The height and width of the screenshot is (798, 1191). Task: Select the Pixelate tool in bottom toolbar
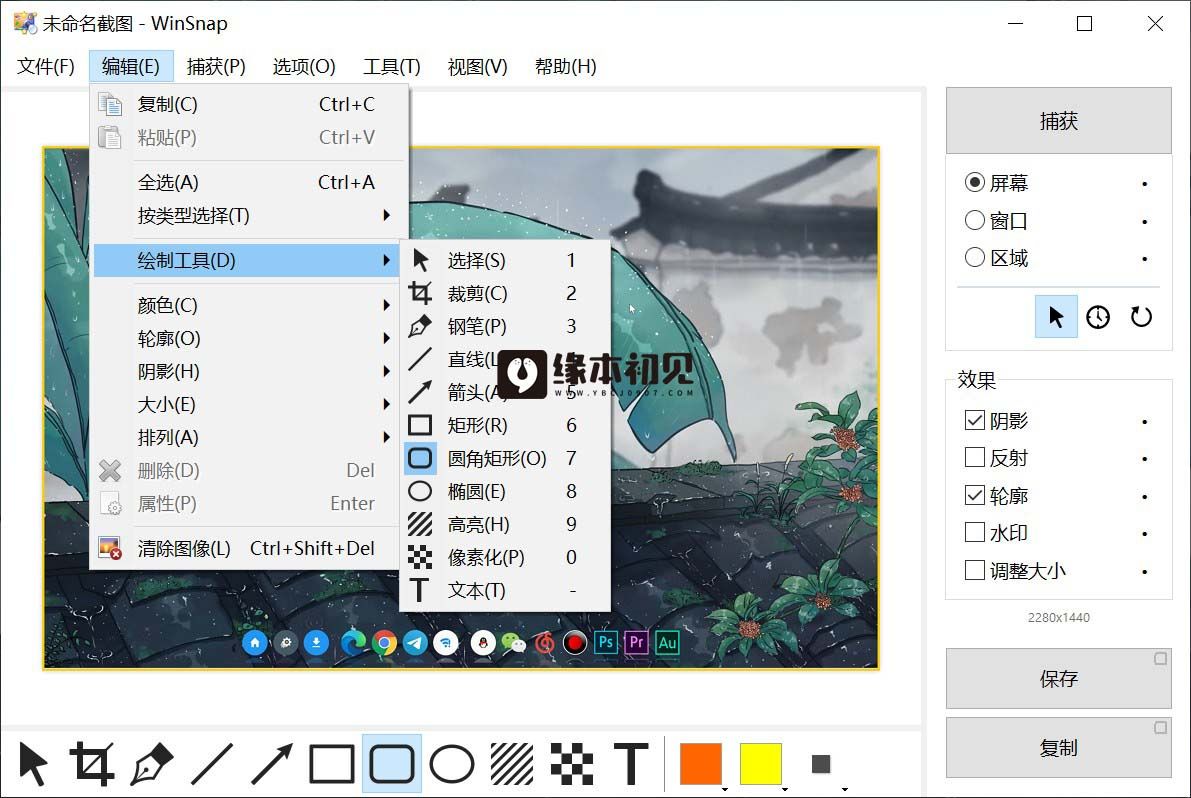pyautogui.click(x=572, y=764)
